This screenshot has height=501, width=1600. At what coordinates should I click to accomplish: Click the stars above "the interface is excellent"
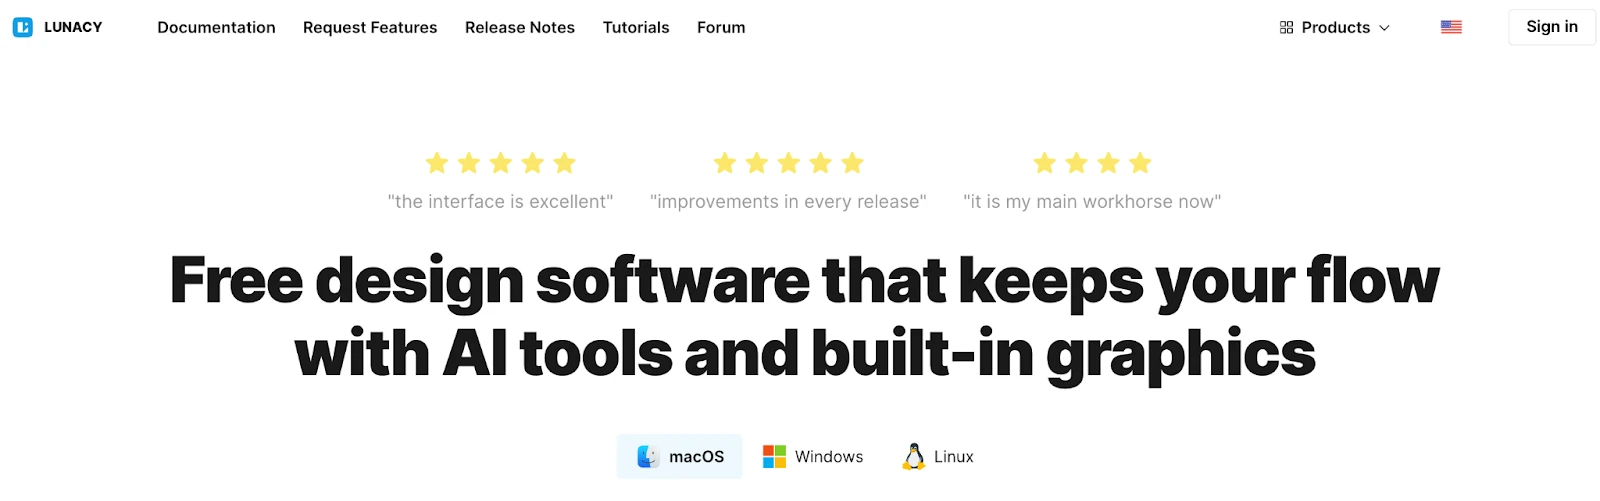(500, 163)
